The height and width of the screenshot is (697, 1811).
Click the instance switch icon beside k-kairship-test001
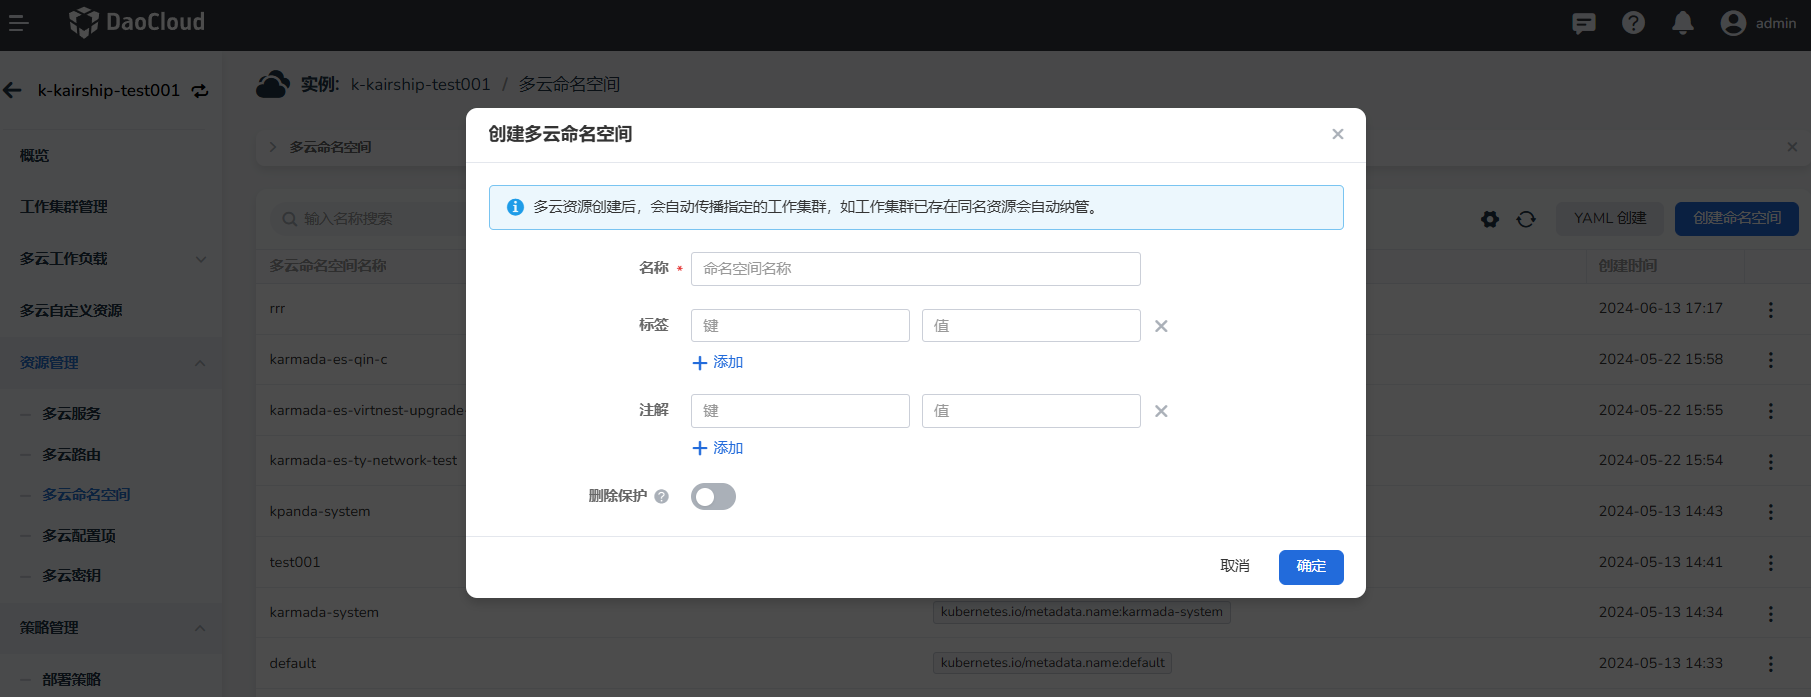(x=200, y=91)
